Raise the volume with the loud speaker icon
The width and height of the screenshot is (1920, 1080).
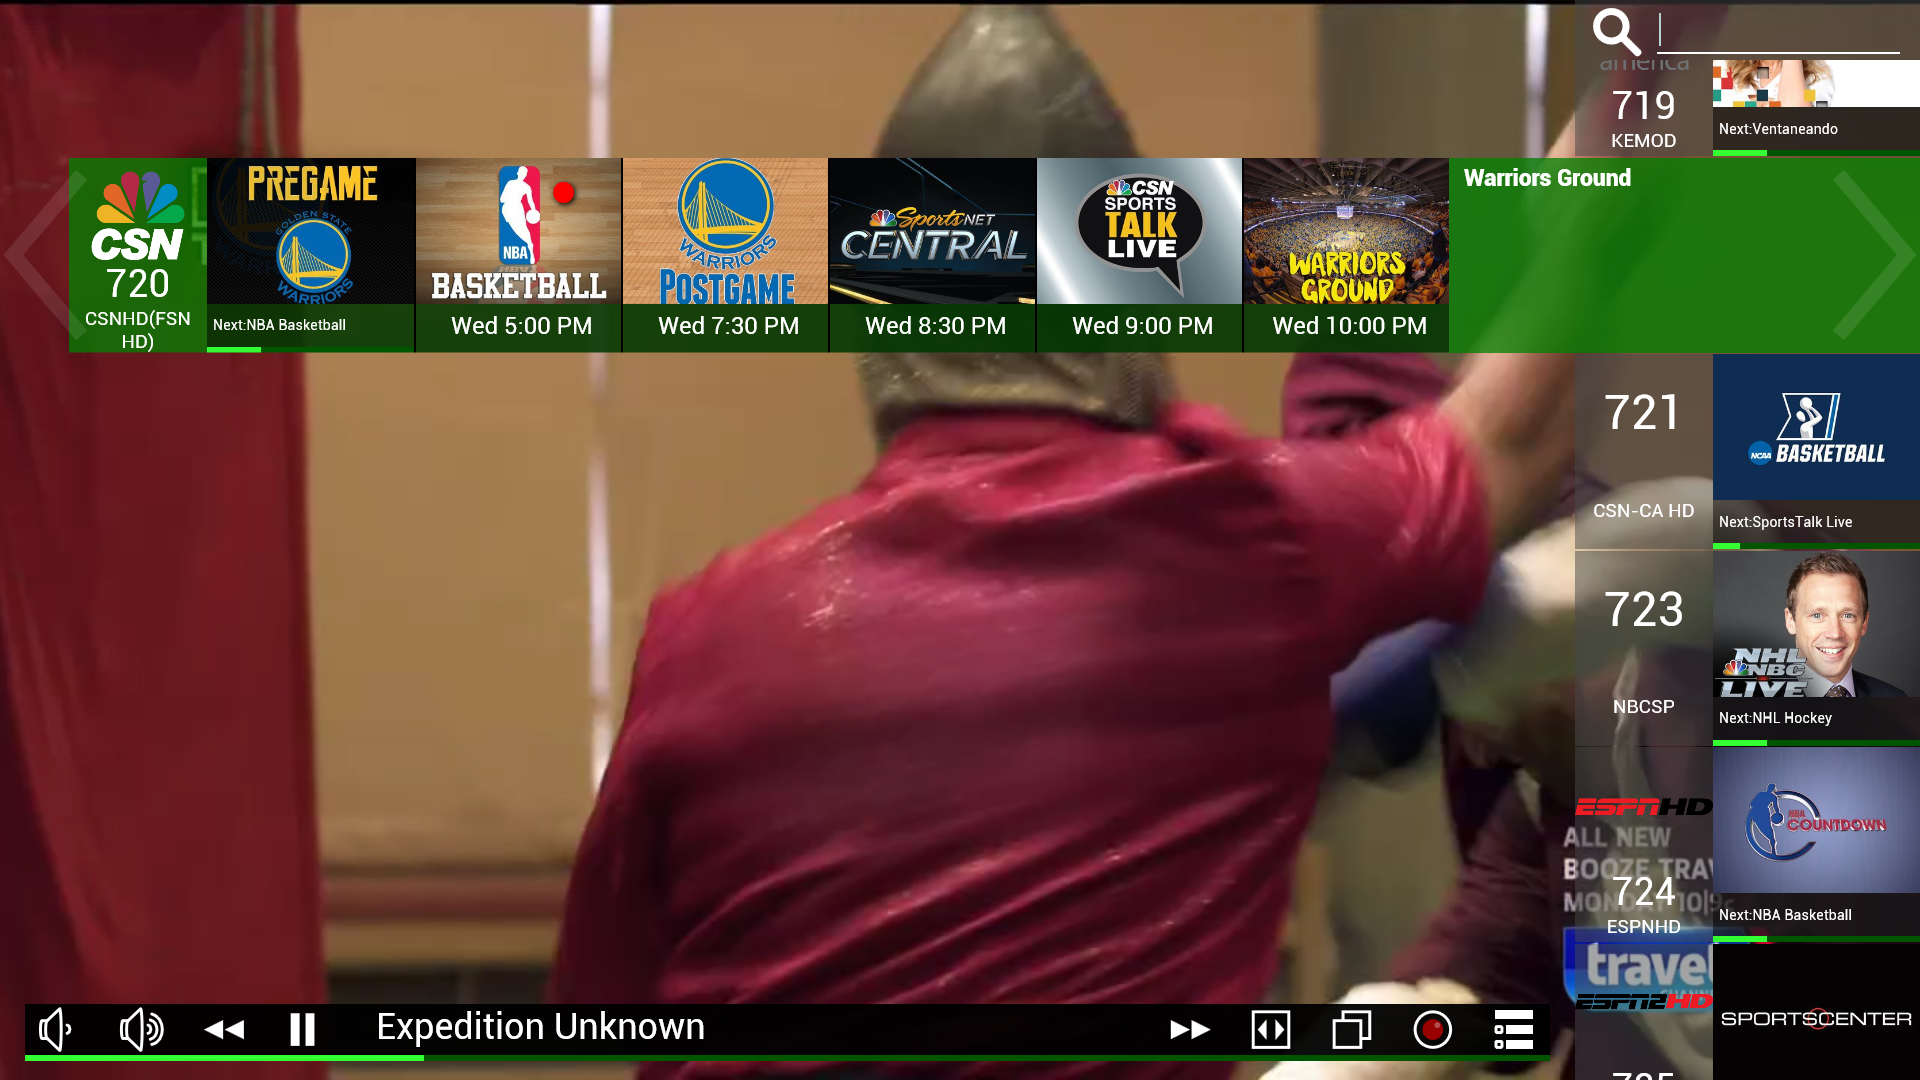coord(140,1028)
